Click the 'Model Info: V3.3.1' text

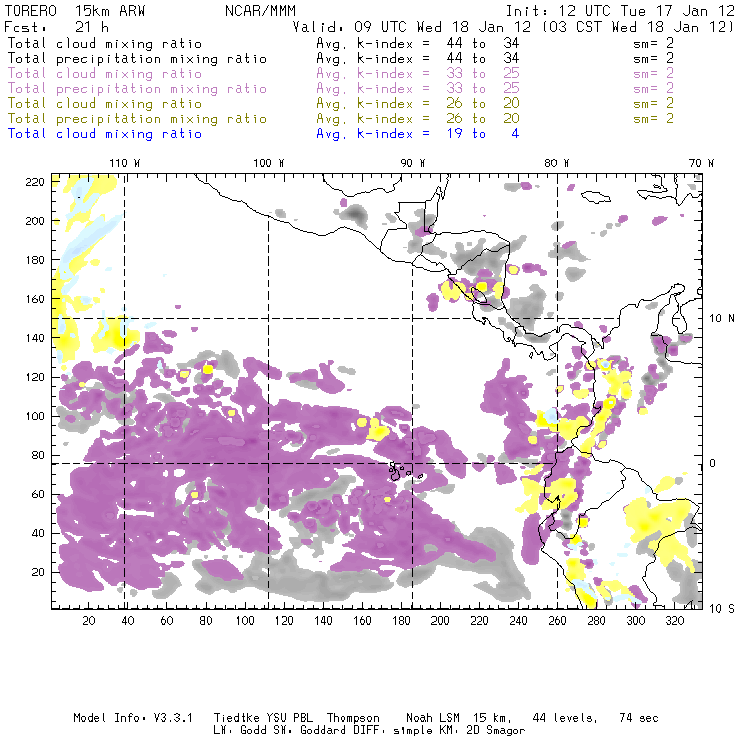[133, 718]
